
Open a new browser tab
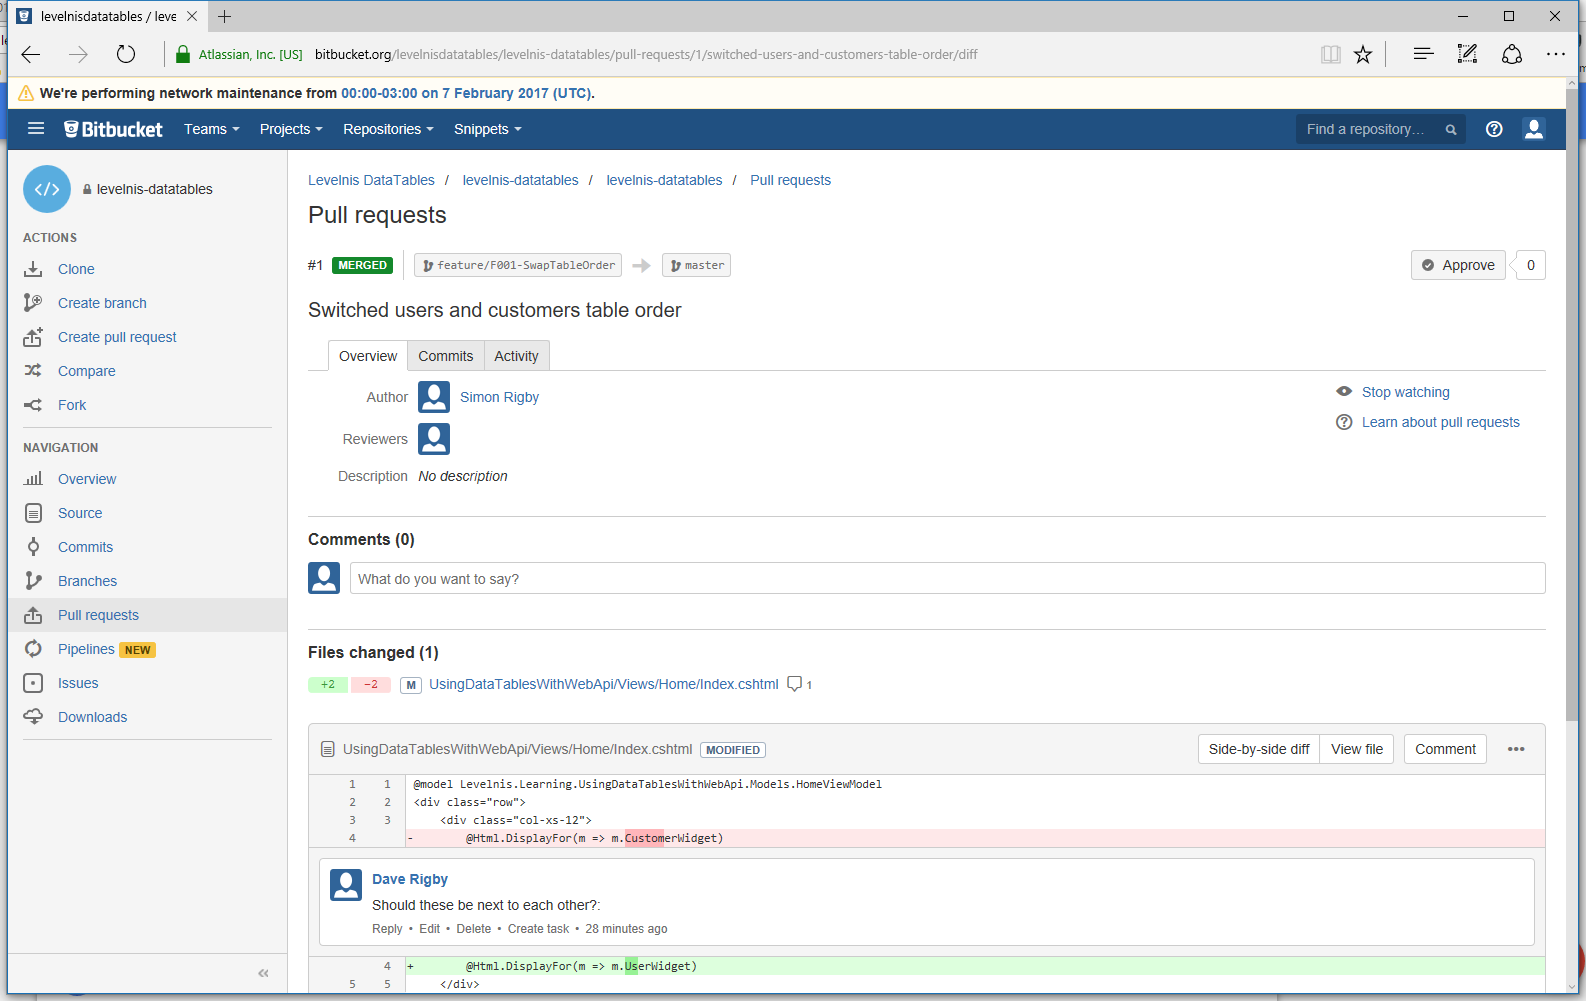225,16
